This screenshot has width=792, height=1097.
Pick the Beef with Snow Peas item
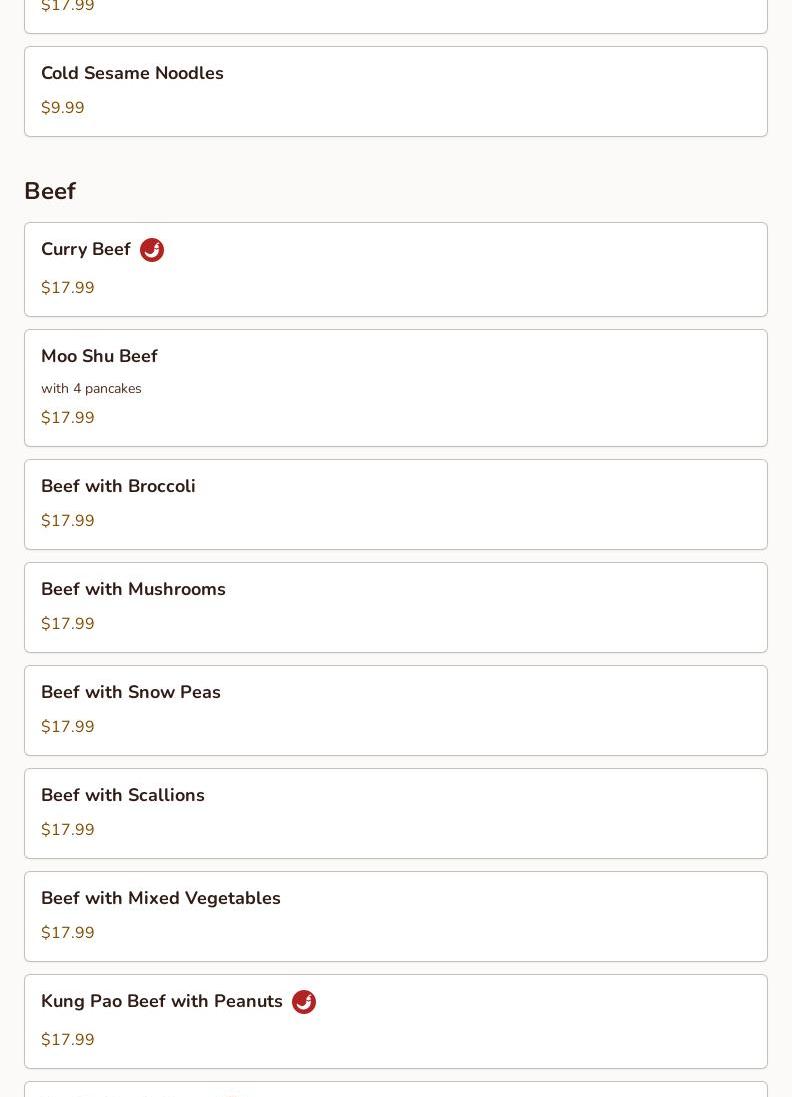tap(131, 693)
